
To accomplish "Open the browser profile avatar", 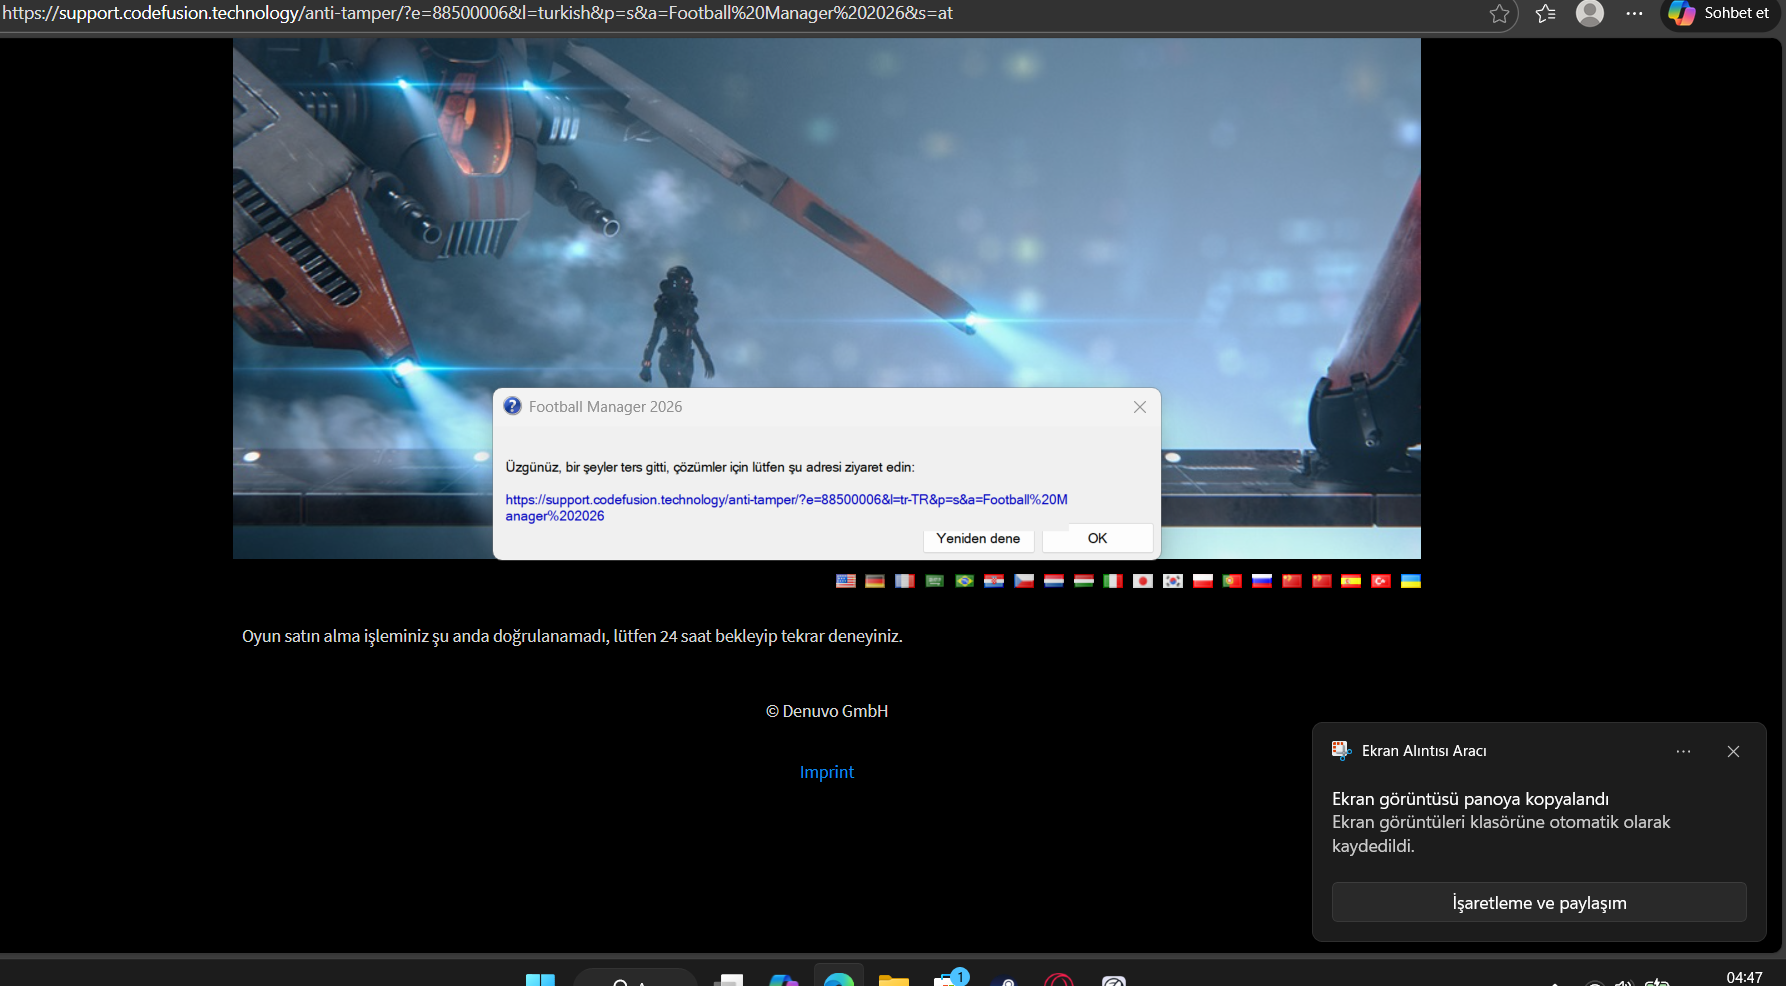I will pyautogui.click(x=1590, y=13).
